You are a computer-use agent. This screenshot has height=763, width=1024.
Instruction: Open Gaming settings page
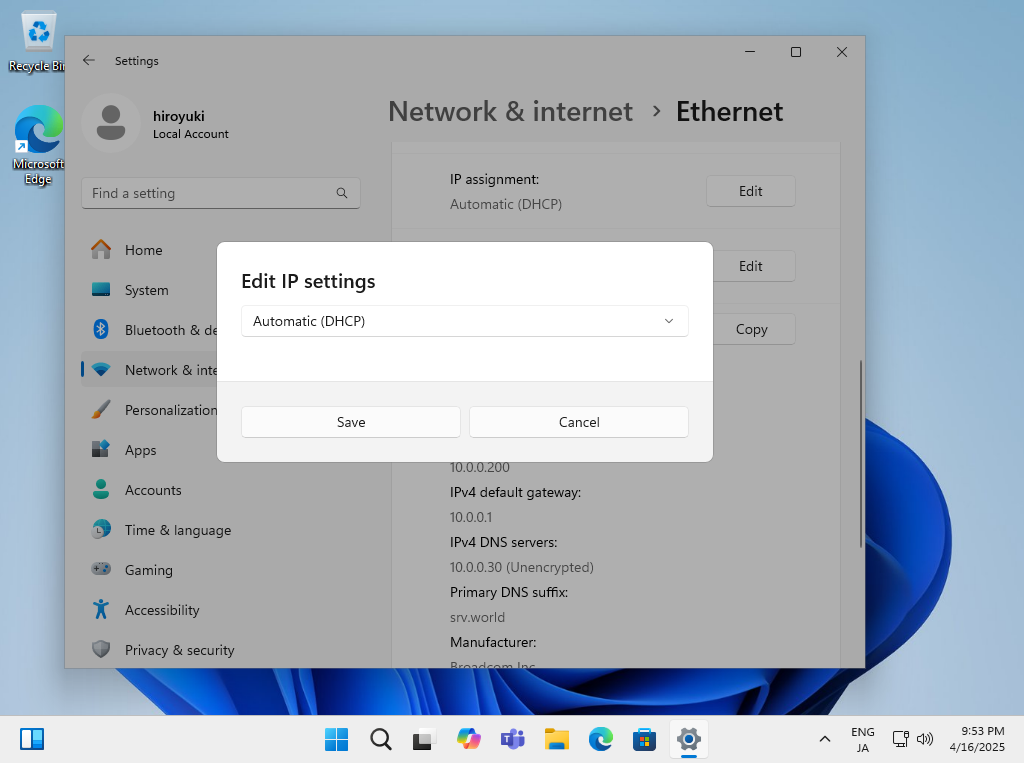coord(221,570)
